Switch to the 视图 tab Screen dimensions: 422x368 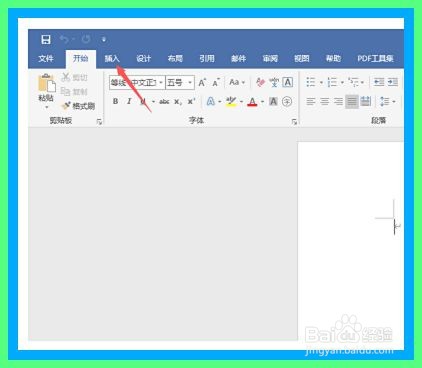tap(301, 59)
